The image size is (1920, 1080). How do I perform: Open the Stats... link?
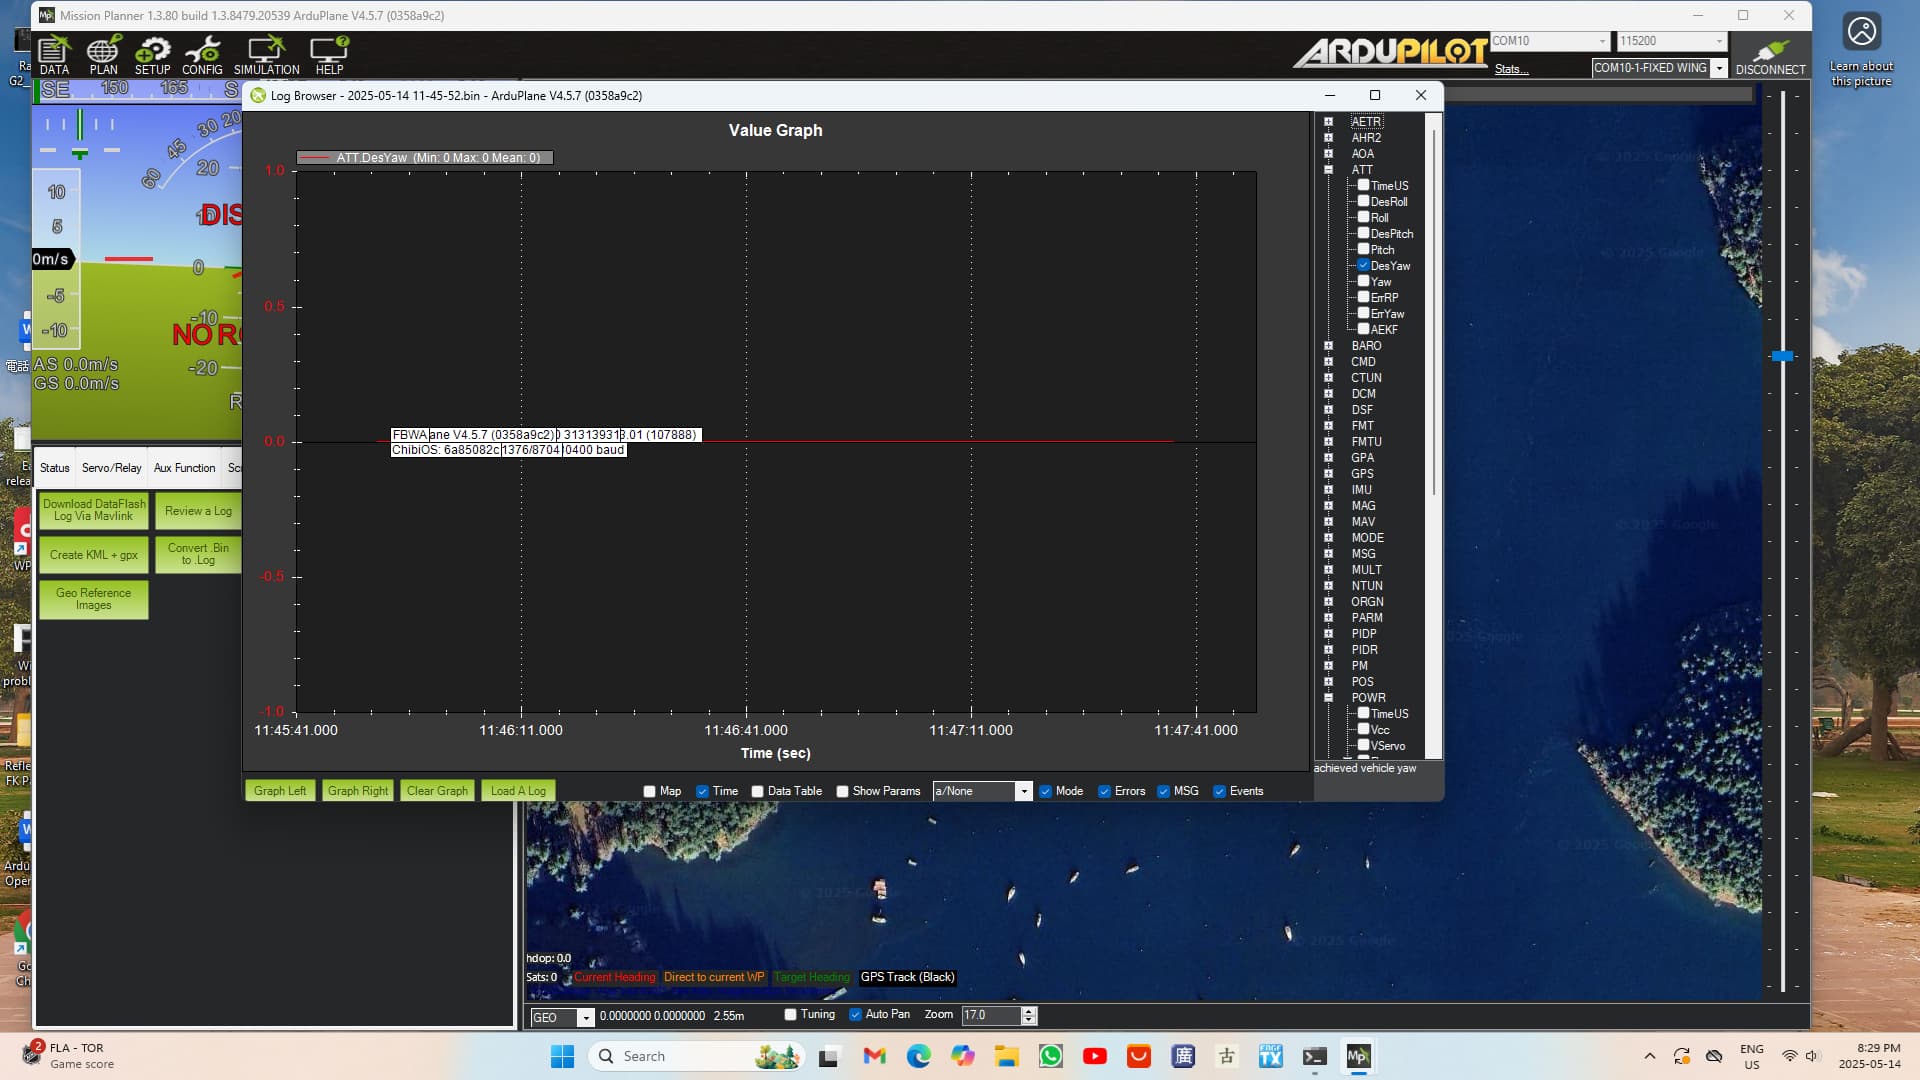[x=1511, y=69]
